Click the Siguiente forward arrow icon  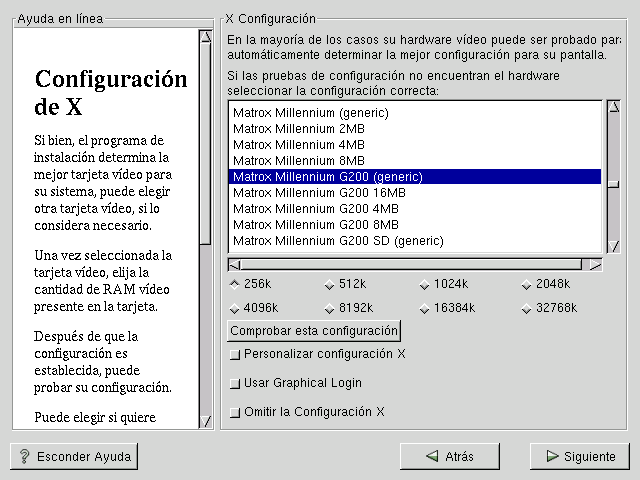pyautogui.click(x=551, y=456)
